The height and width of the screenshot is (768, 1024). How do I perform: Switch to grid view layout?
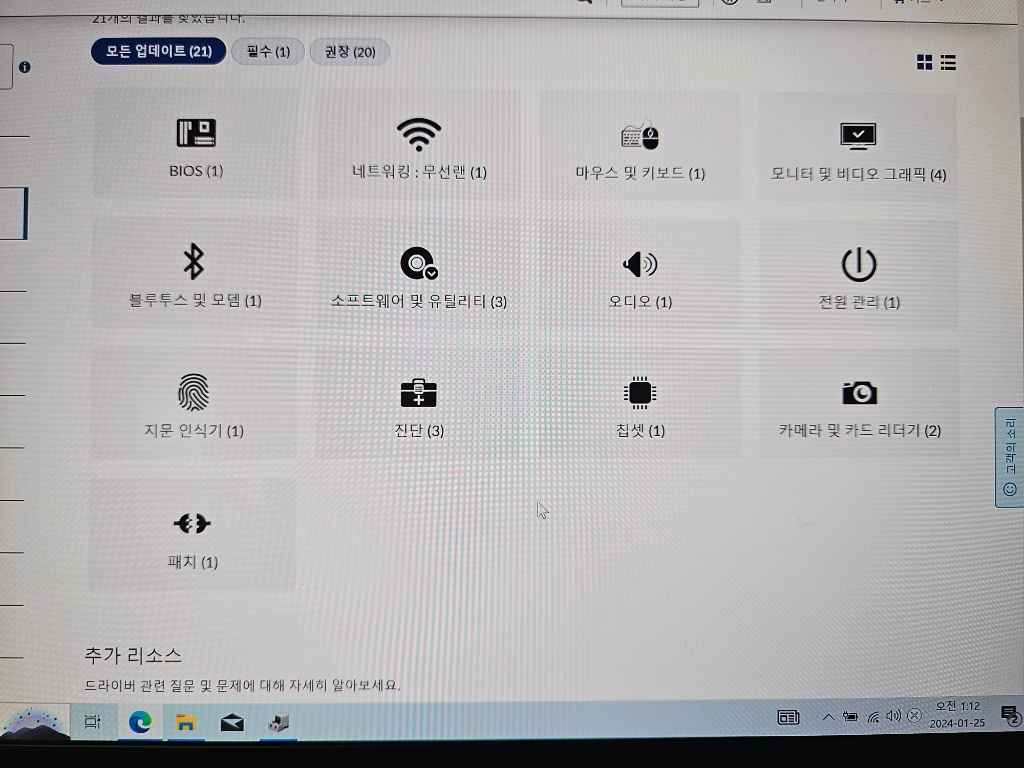click(925, 63)
